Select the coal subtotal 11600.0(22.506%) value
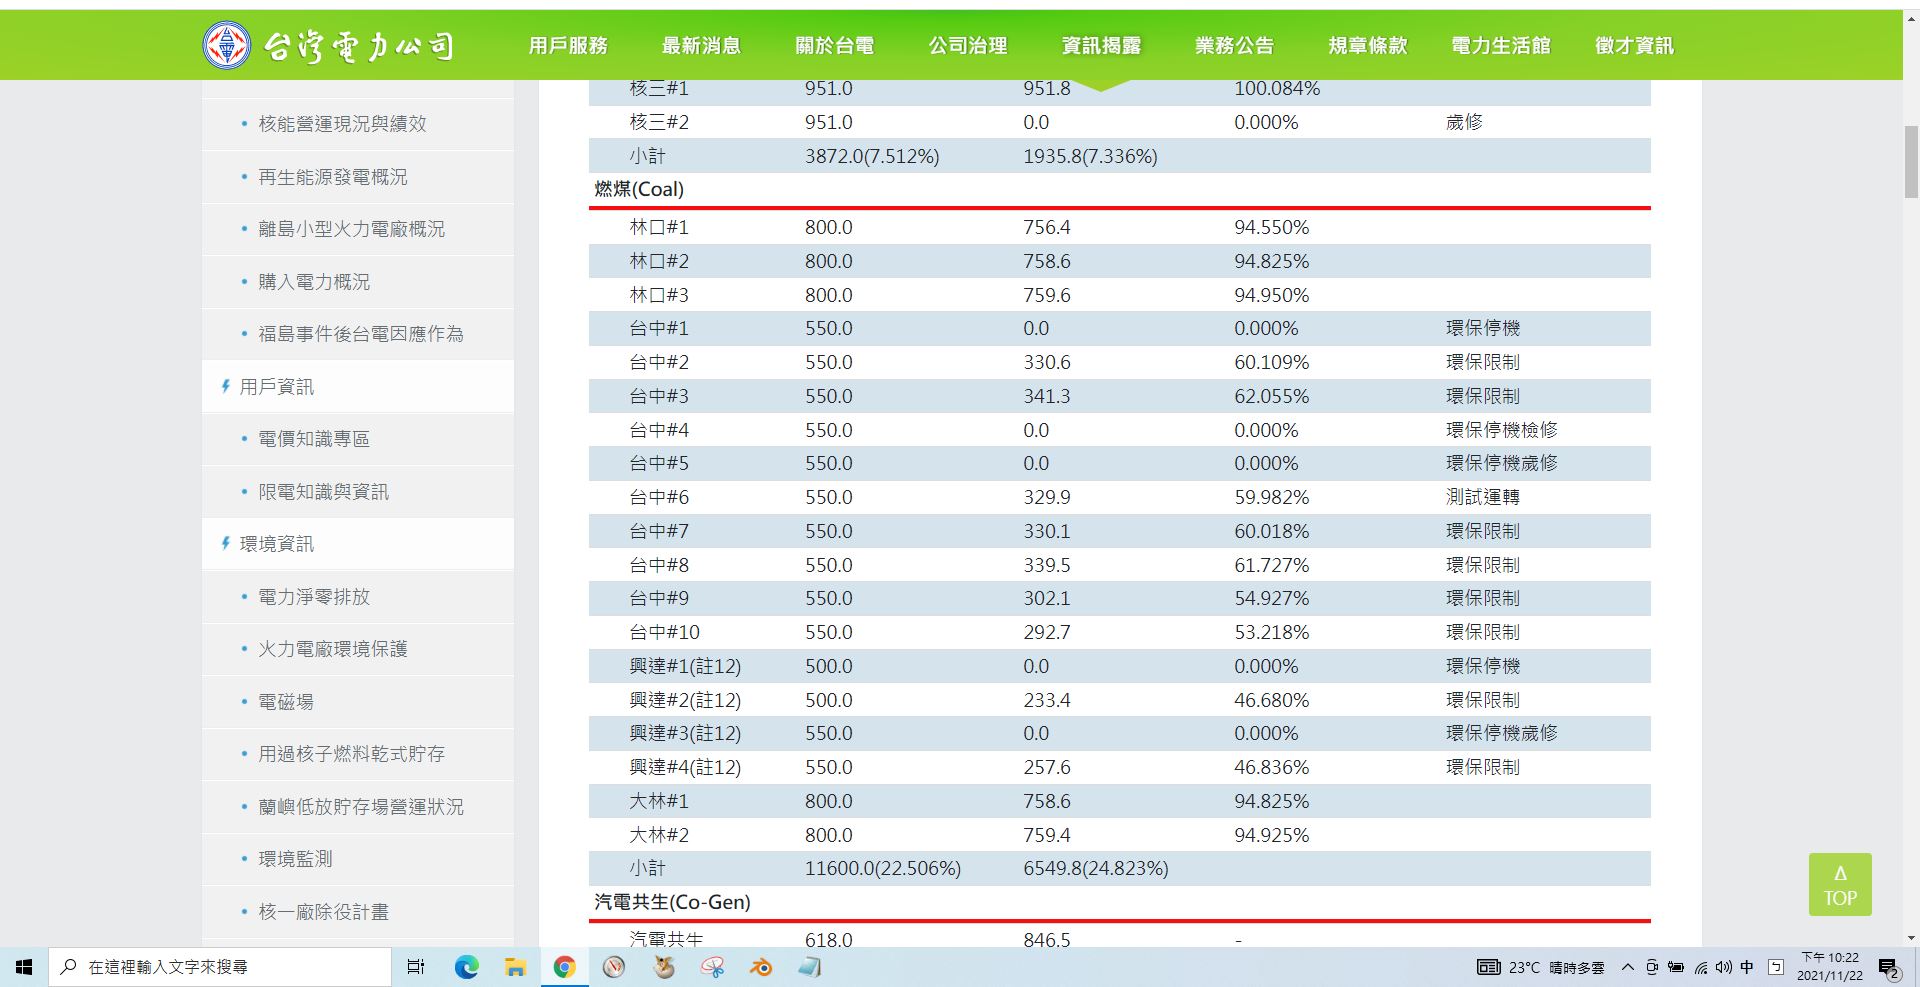1920x987 pixels. [883, 868]
